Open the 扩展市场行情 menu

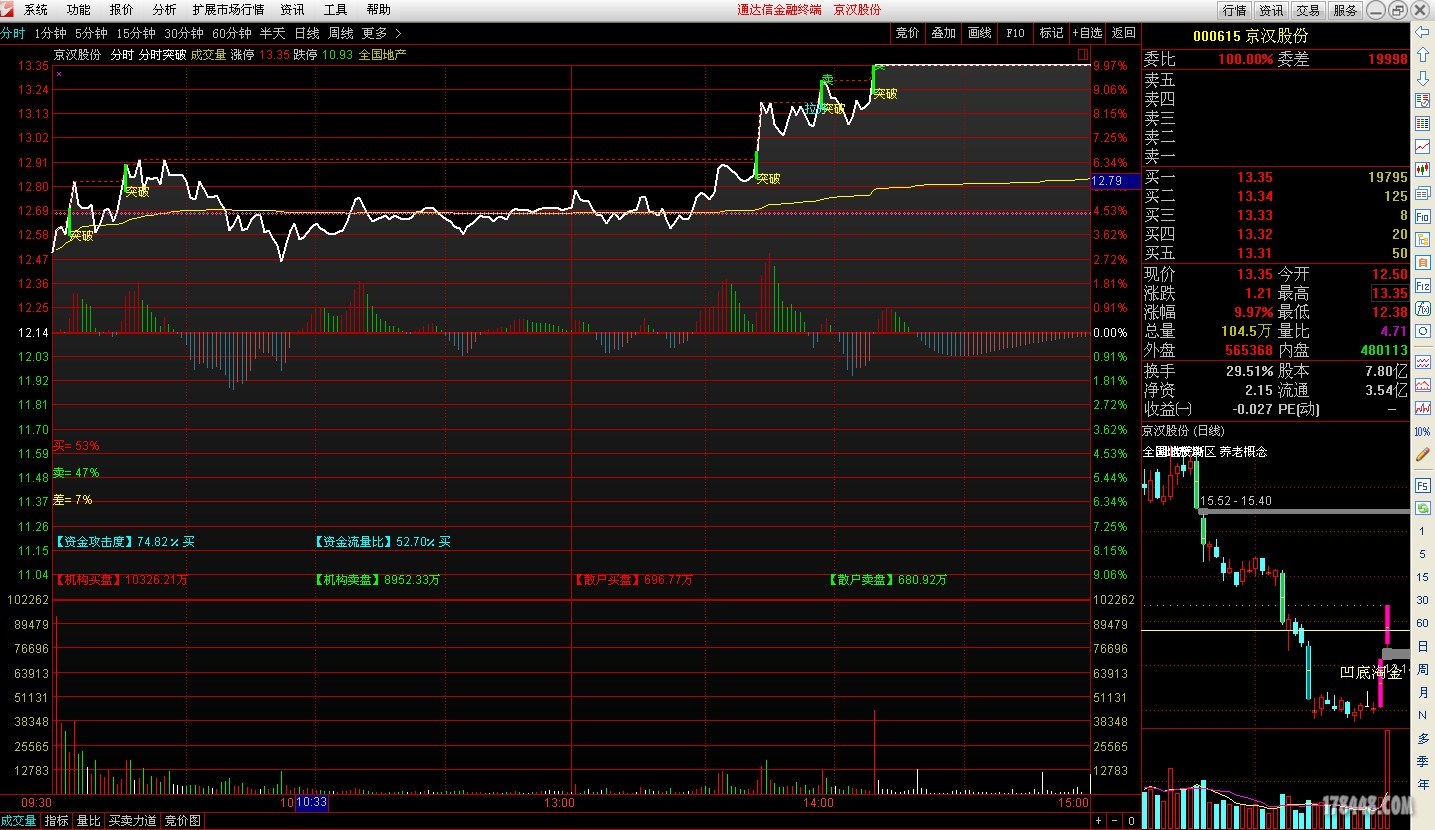pyautogui.click(x=229, y=10)
